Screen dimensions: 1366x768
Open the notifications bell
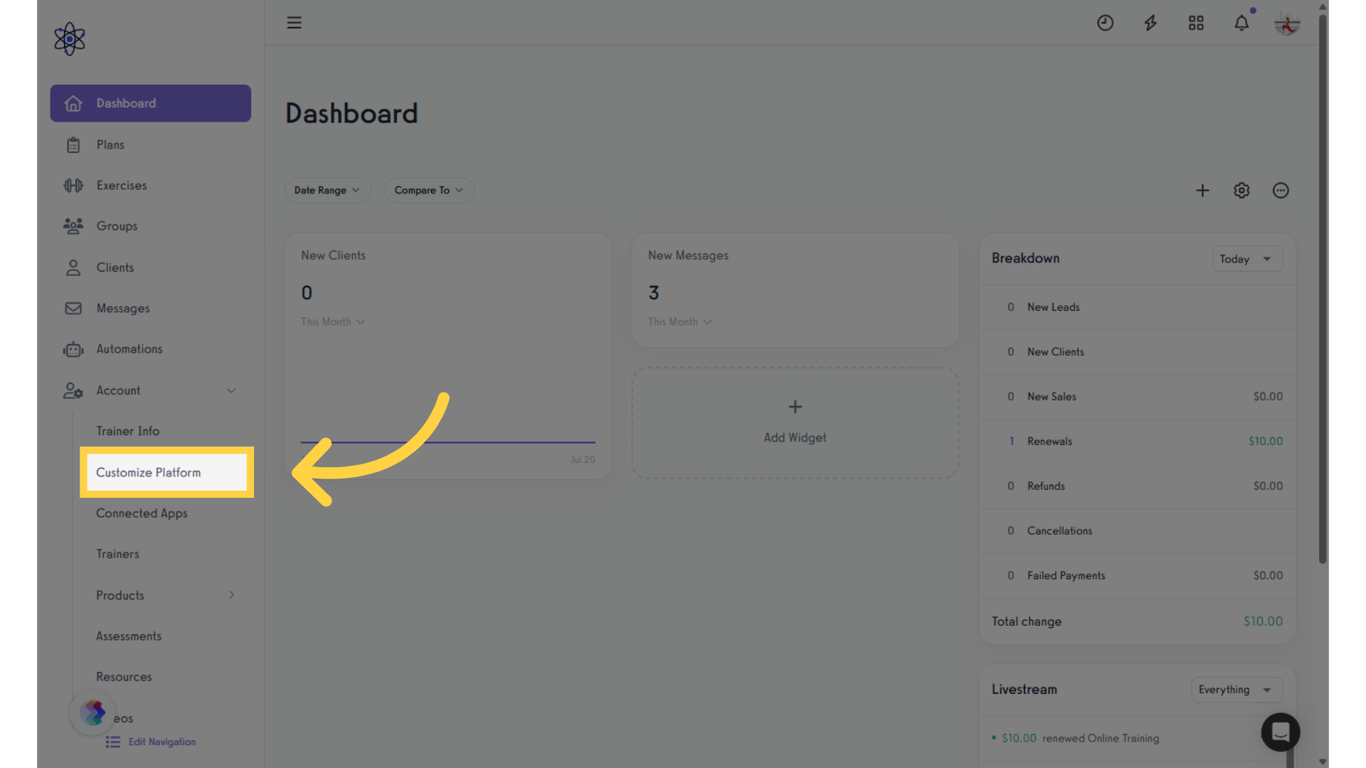(1241, 22)
